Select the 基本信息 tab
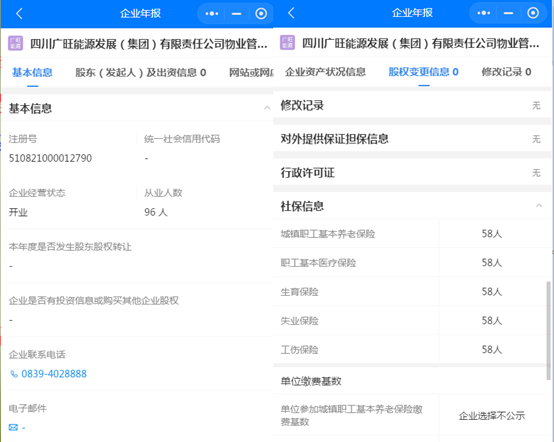The height and width of the screenshot is (442, 554). [x=32, y=72]
